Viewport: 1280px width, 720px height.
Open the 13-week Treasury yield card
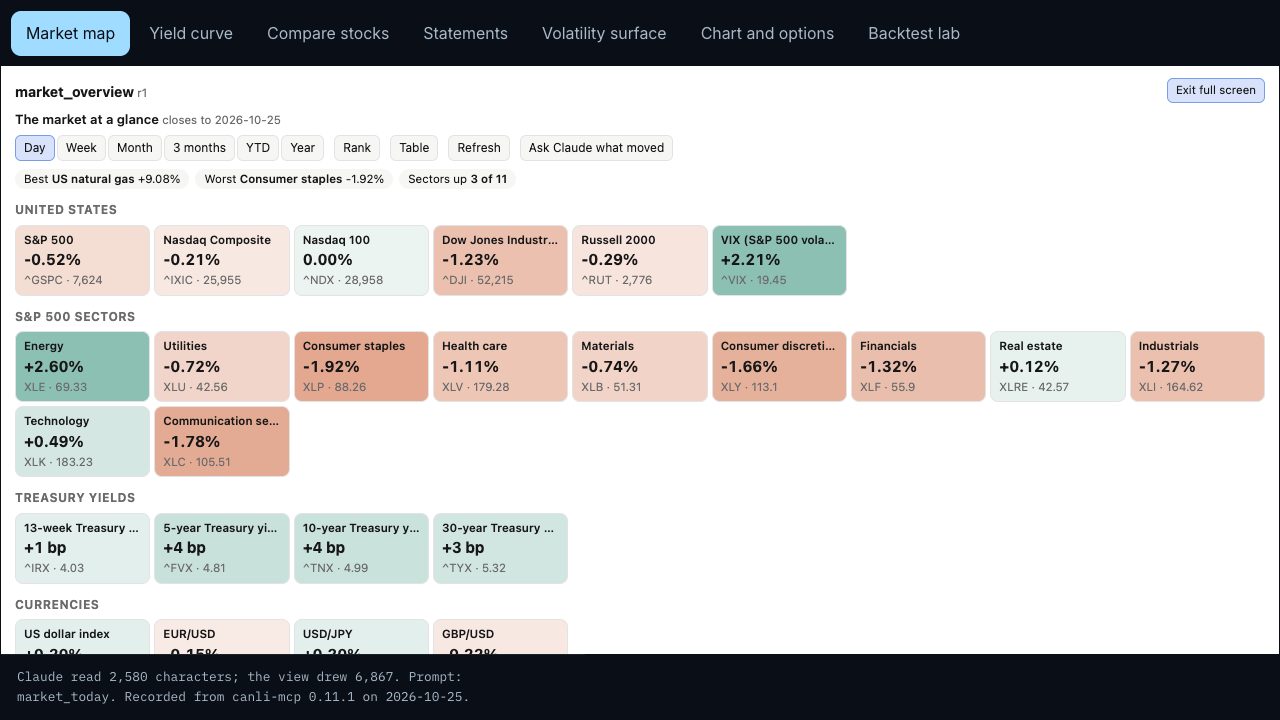(x=82, y=548)
